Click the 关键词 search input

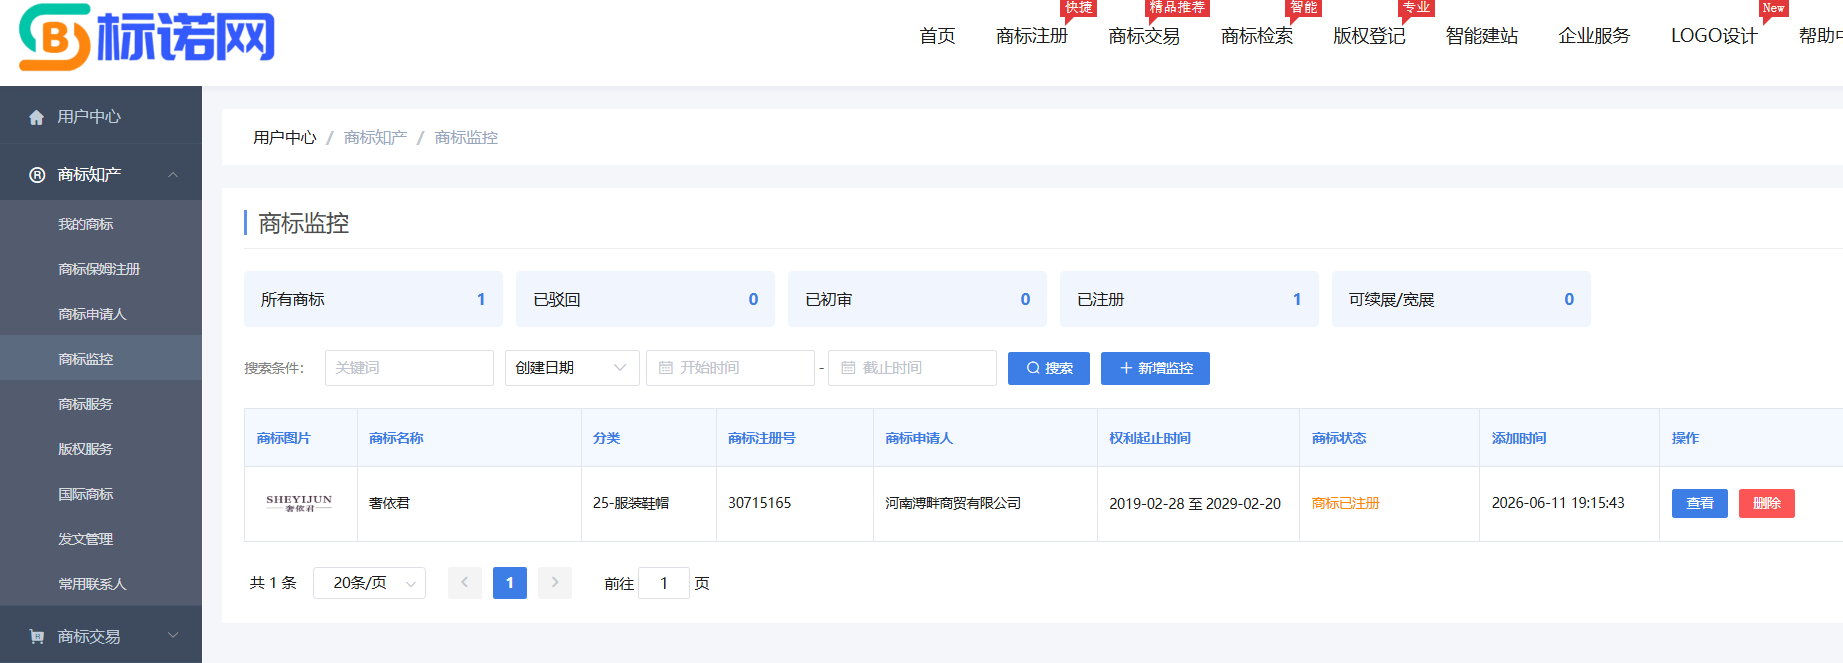click(x=409, y=368)
